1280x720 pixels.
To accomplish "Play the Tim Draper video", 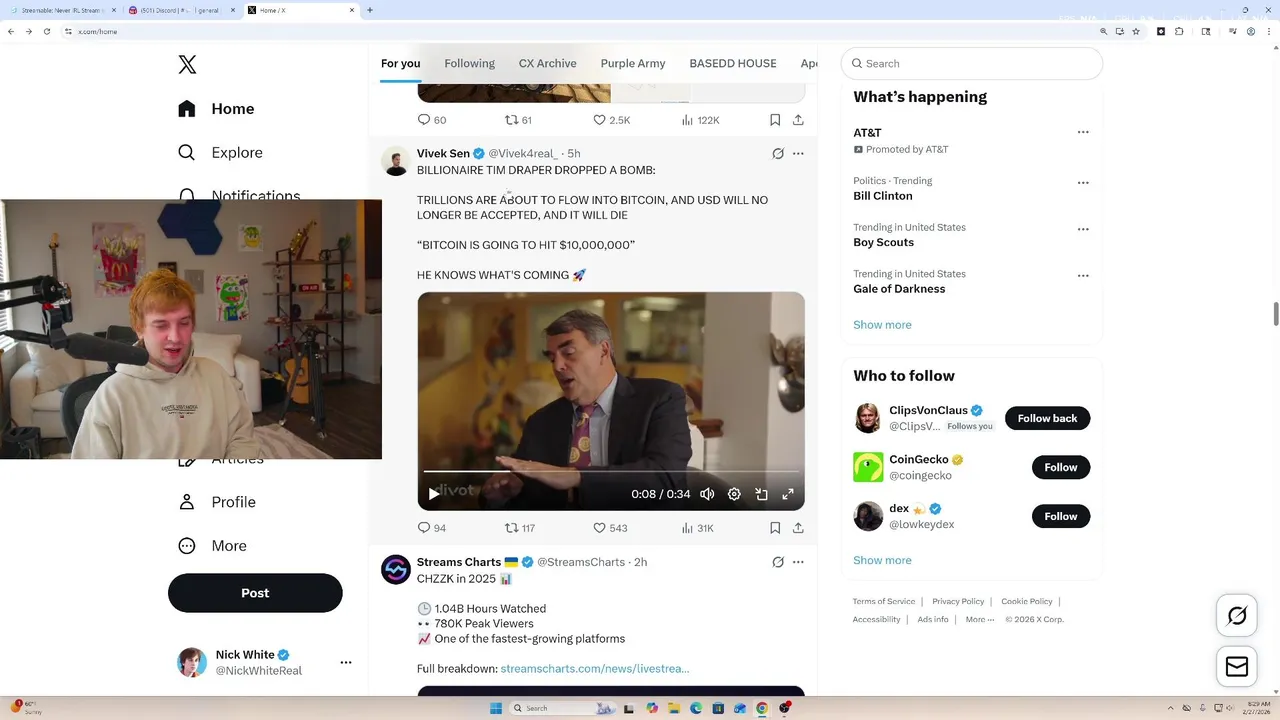I will (x=434, y=494).
